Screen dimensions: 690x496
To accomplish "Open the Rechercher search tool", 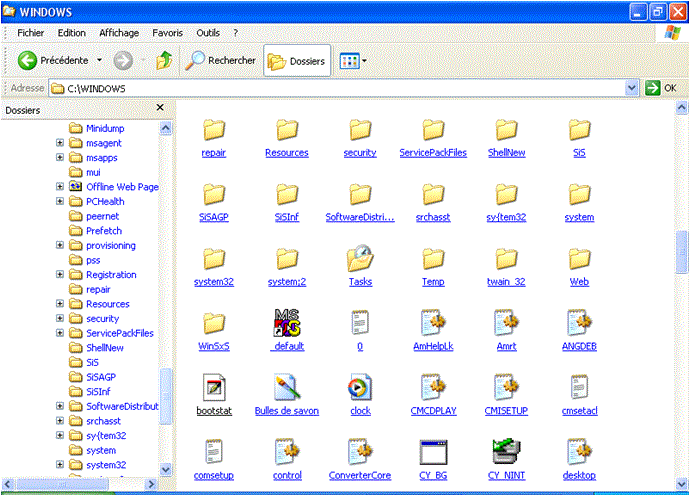I will tap(220, 60).
